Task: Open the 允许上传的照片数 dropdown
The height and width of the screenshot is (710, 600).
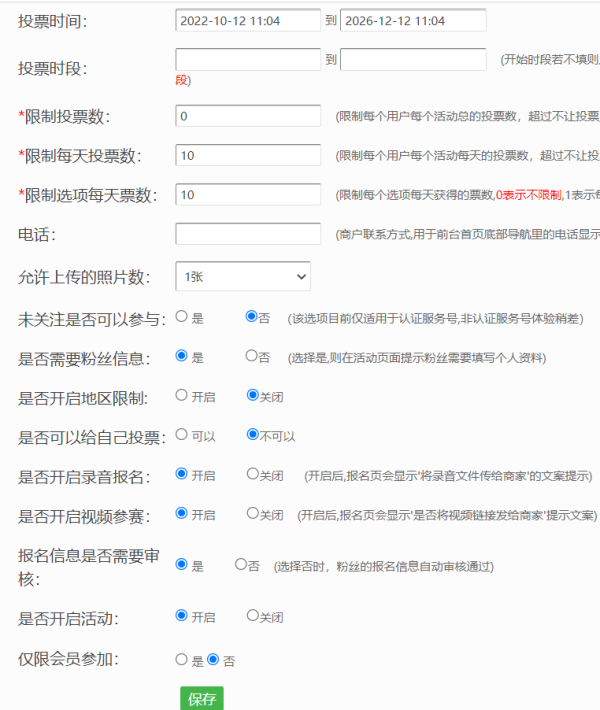Action: 243,276
